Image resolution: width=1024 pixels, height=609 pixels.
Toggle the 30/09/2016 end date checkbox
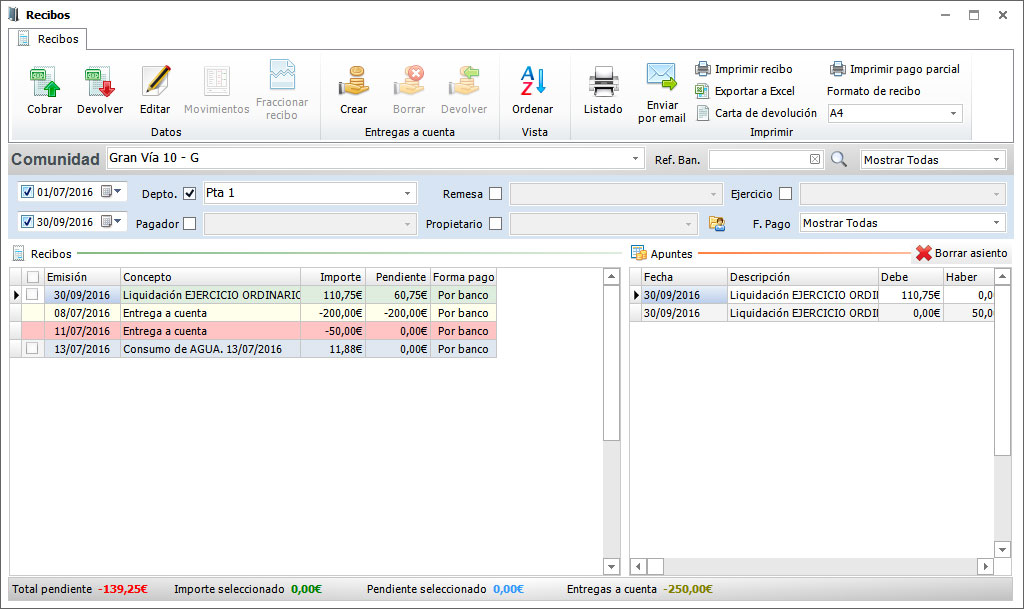point(27,222)
